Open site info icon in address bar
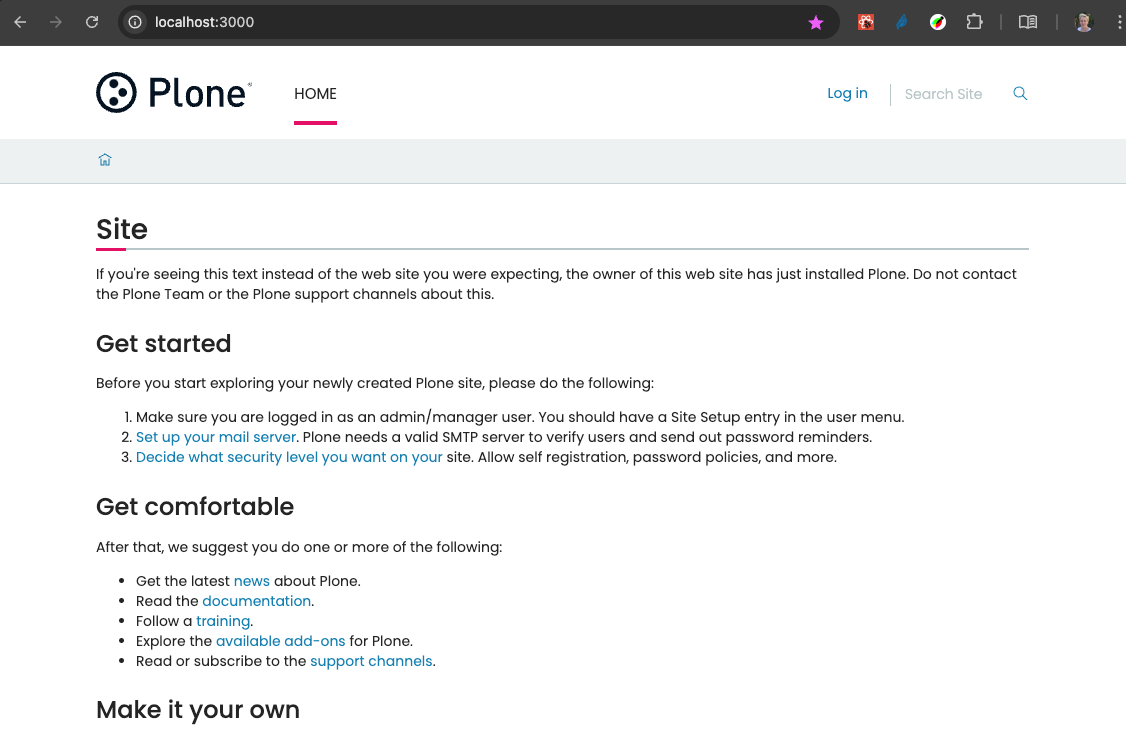 [135, 22]
